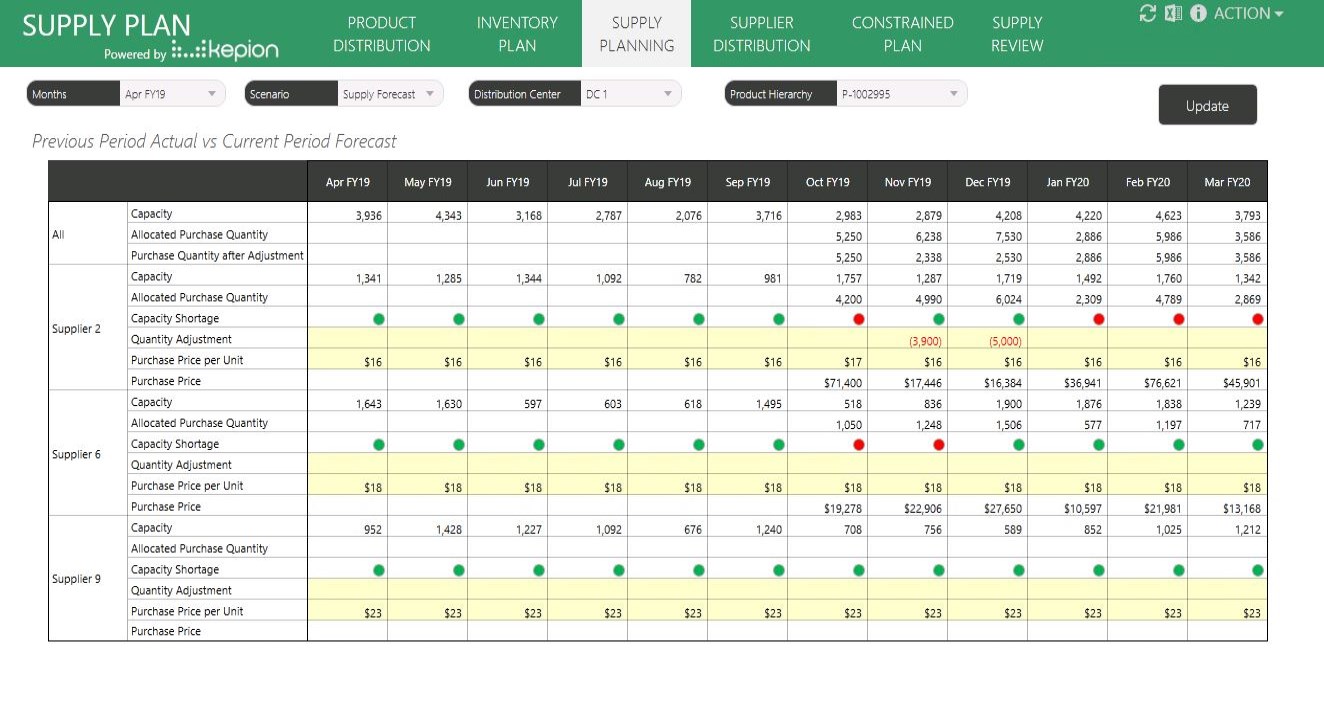
Task: Switch to the Inventory Plan tab
Action: (x=517, y=34)
